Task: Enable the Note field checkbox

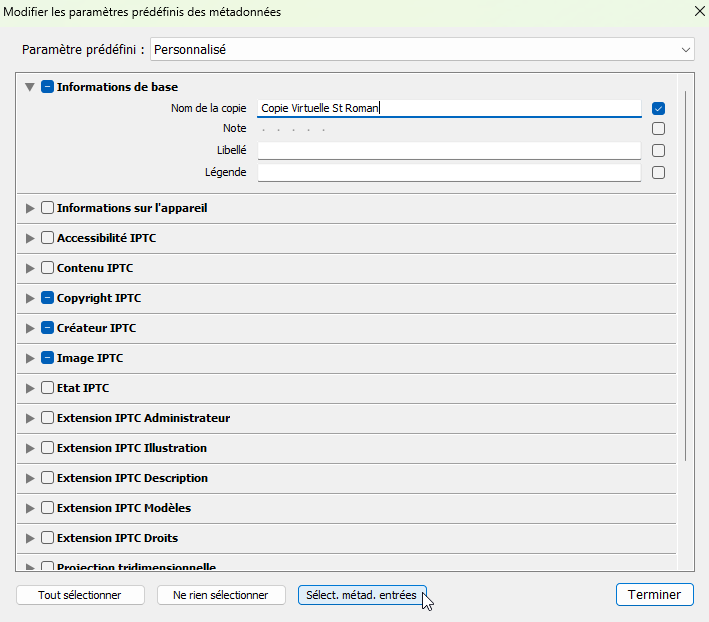Action: click(x=658, y=129)
